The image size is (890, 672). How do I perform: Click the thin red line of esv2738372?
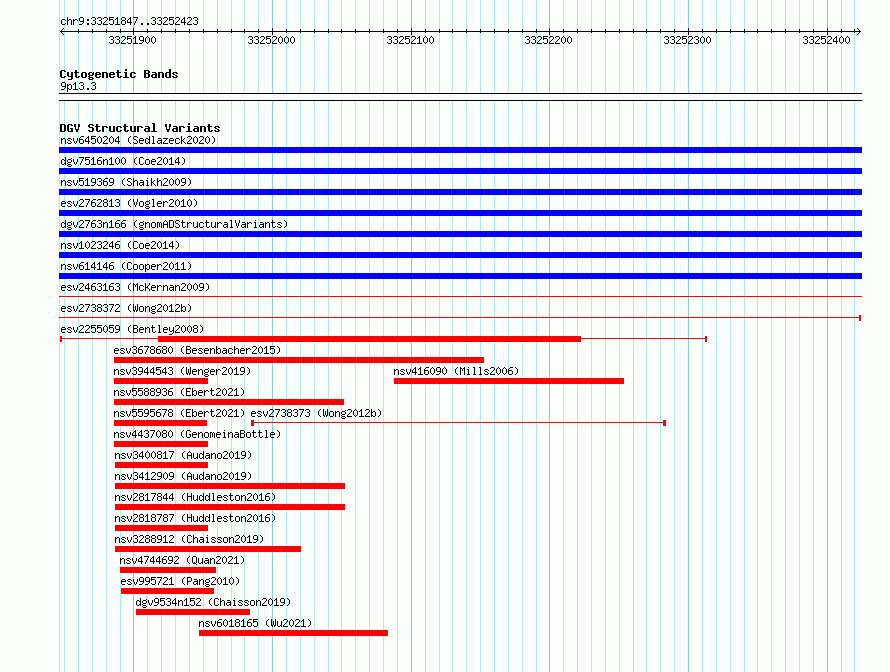[x=460, y=318]
